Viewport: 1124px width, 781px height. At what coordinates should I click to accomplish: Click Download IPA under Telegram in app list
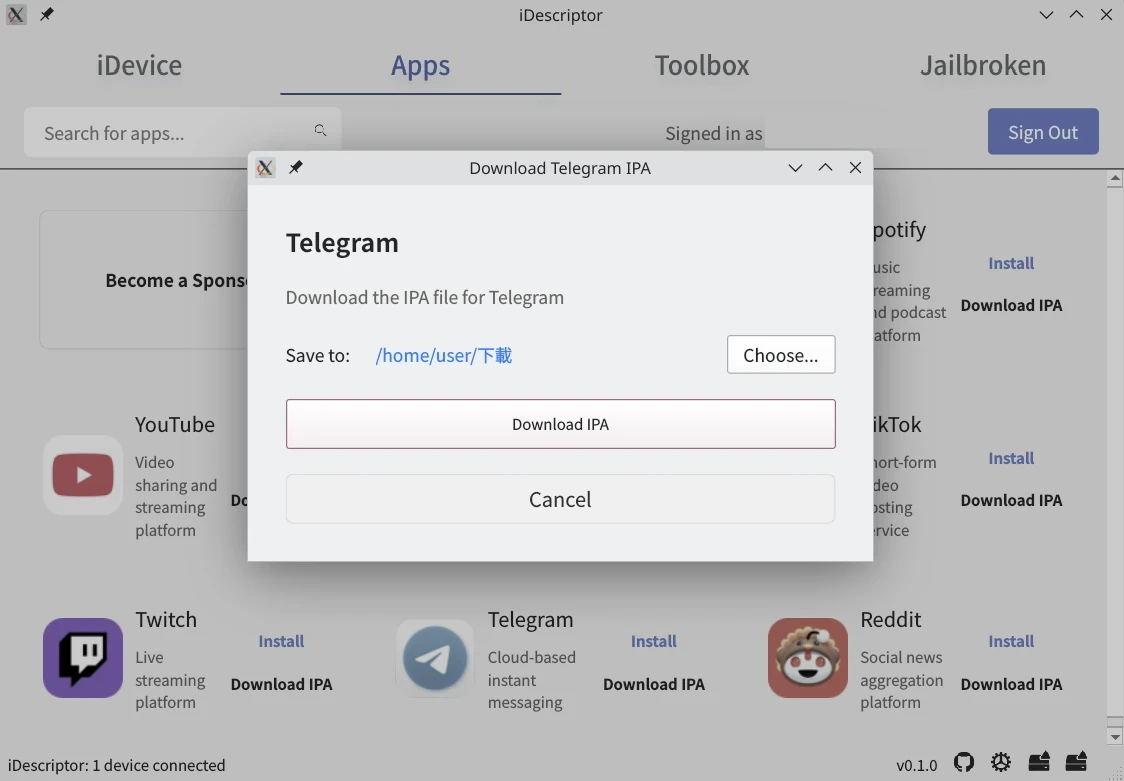point(653,684)
